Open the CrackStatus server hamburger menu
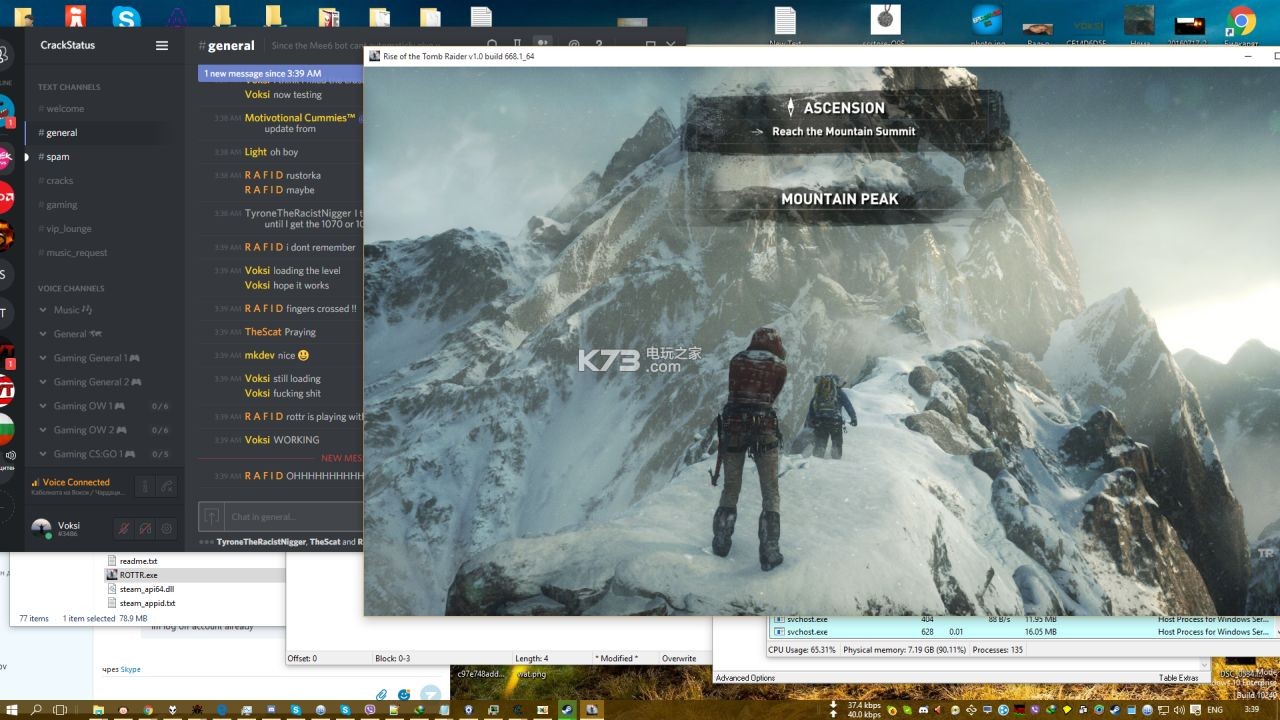This screenshot has width=1280, height=720. coord(162,45)
